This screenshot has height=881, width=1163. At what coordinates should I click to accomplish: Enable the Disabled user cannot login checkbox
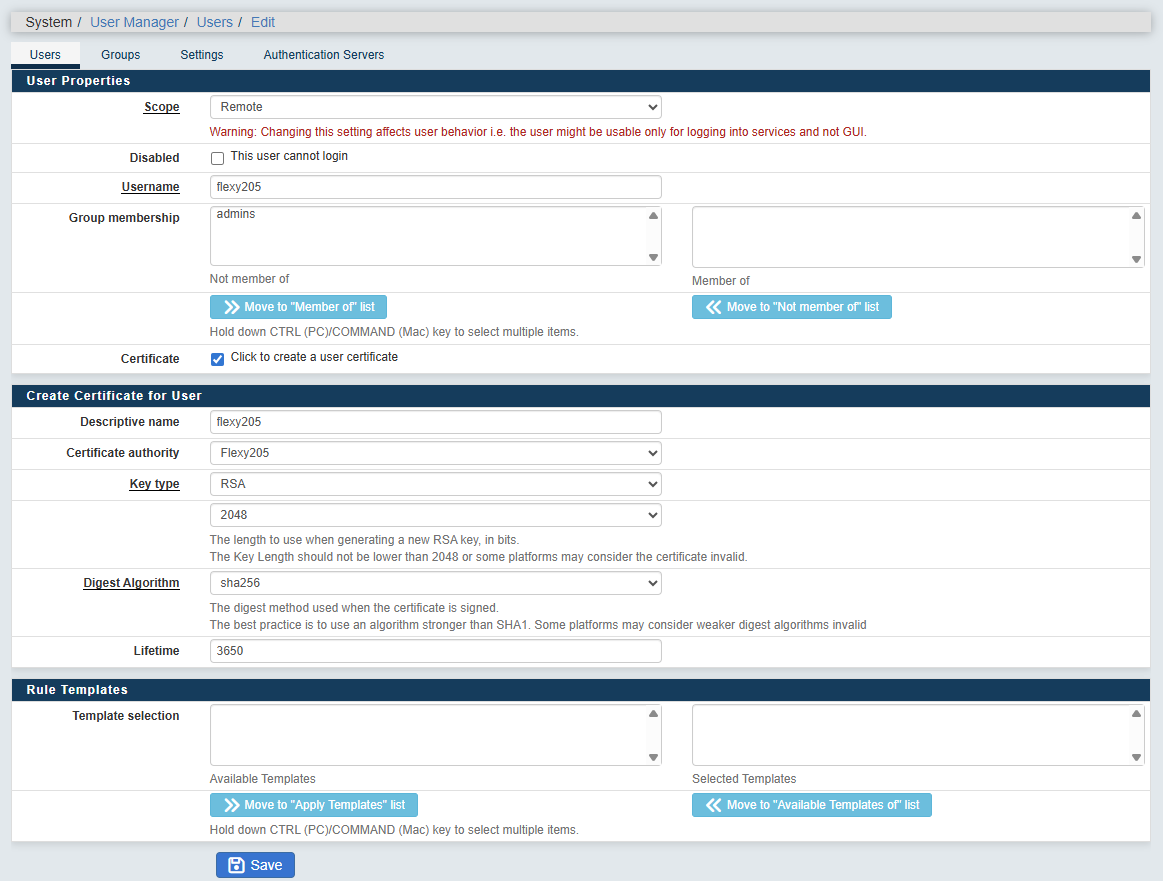point(217,158)
